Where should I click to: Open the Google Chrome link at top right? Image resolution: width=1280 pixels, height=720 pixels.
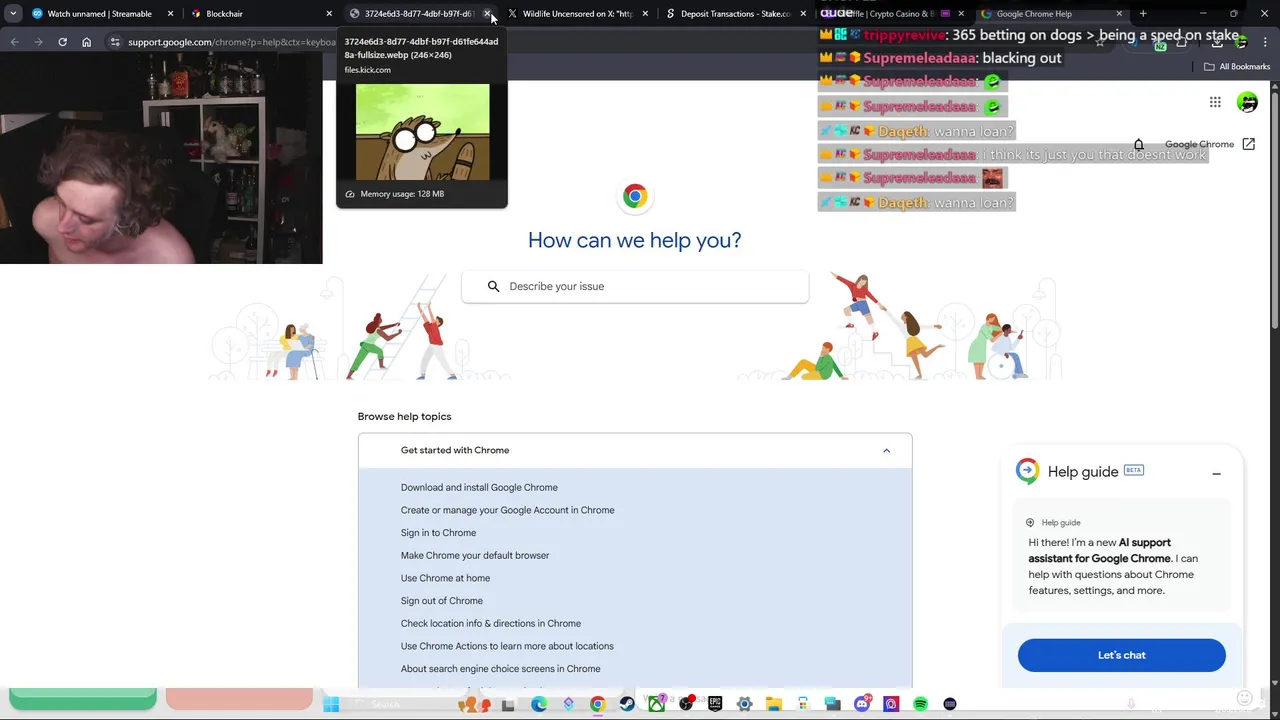tap(1199, 144)
